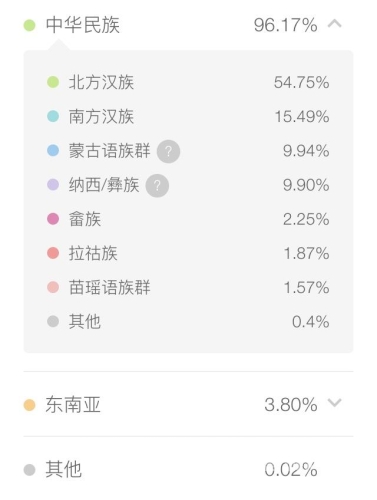Select the 中华民族 heading

click(83, 25)
